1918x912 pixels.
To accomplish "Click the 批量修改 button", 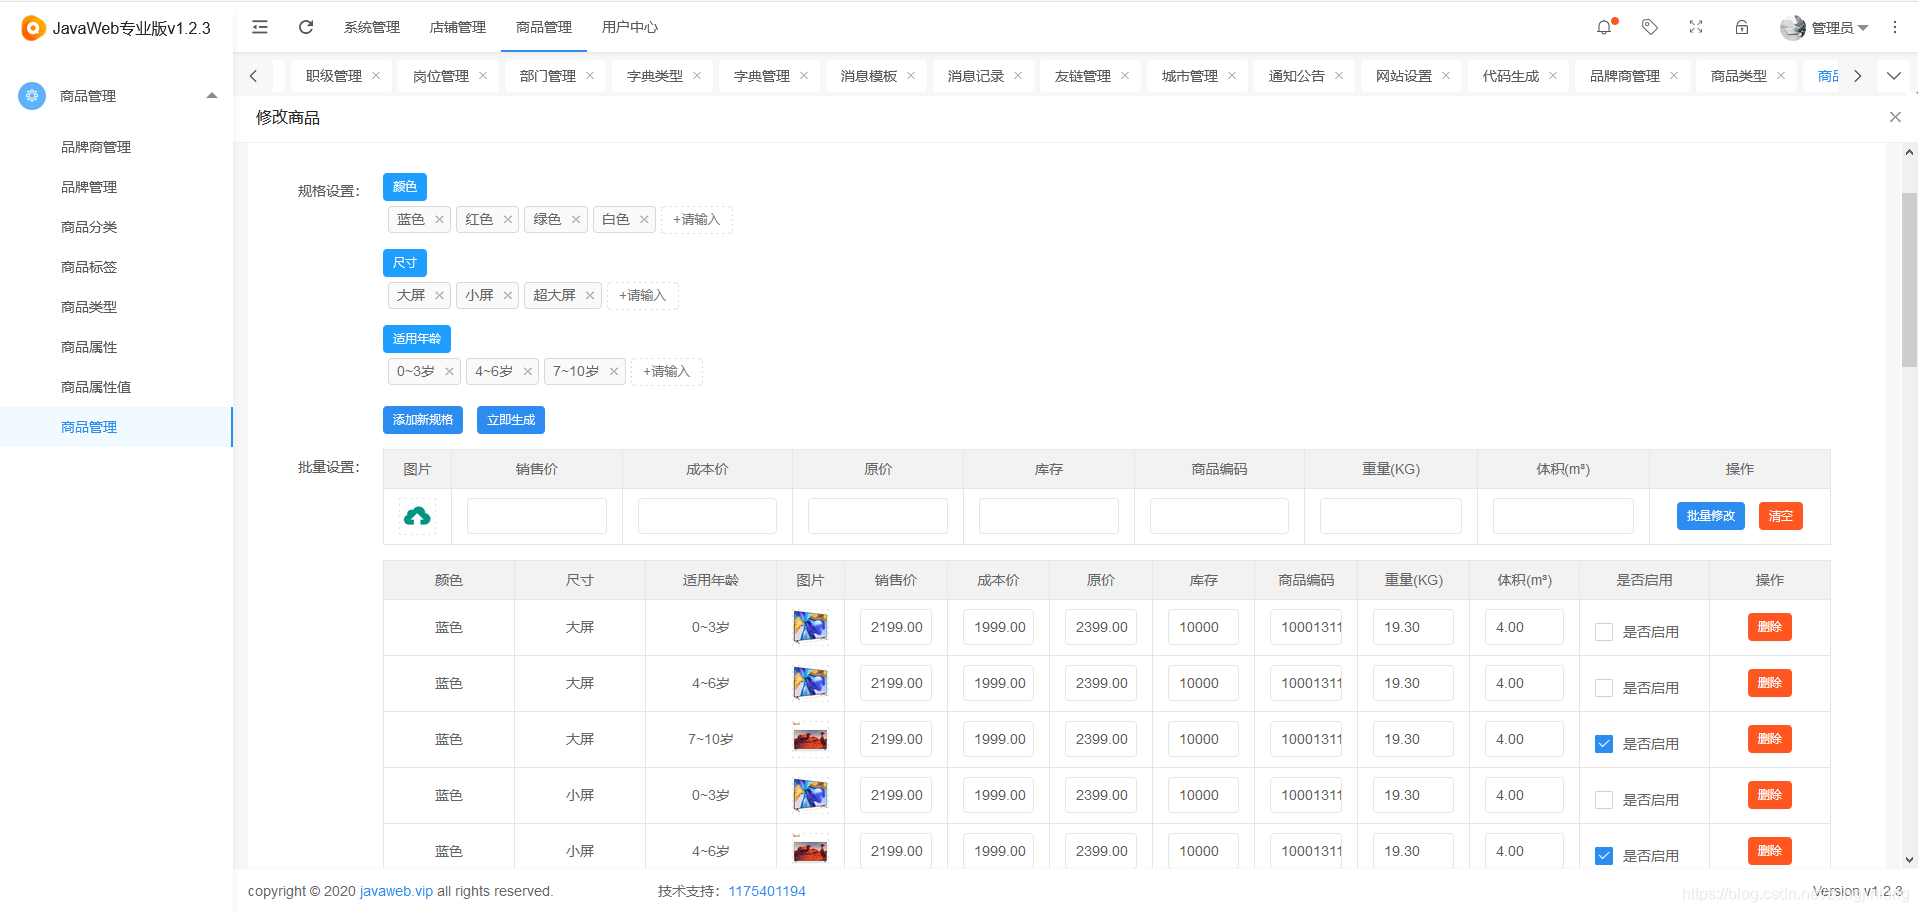I will coord(1711,516).
